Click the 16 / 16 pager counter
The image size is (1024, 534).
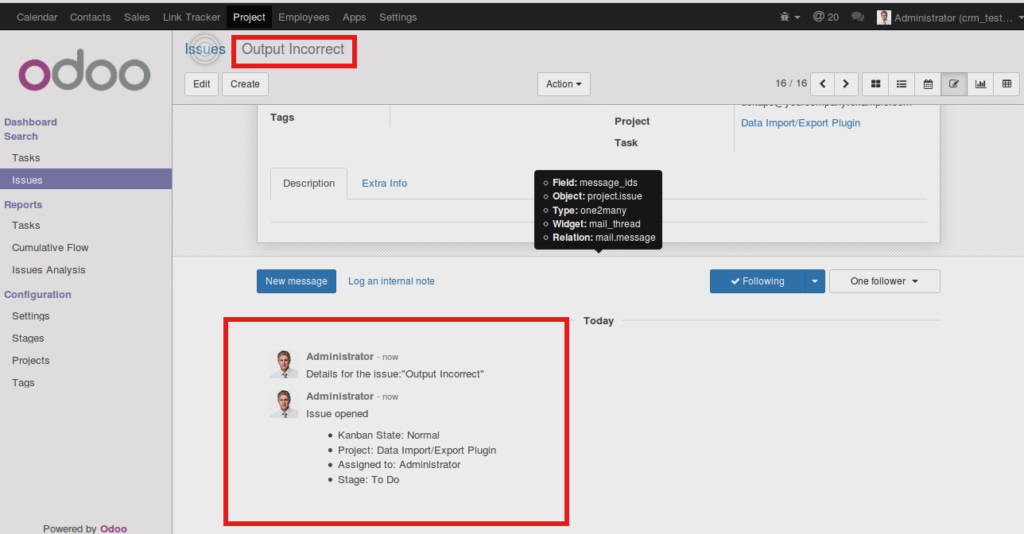(x=791, y=84)
